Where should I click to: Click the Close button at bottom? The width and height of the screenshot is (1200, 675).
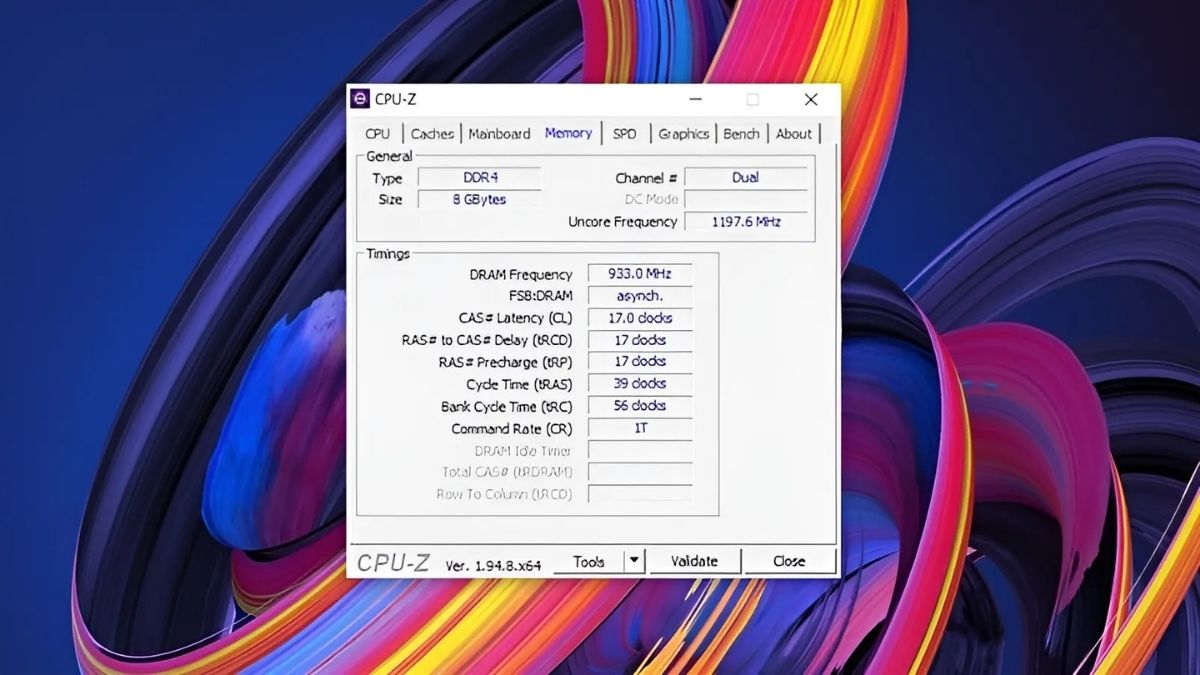[x=789, y=561]
